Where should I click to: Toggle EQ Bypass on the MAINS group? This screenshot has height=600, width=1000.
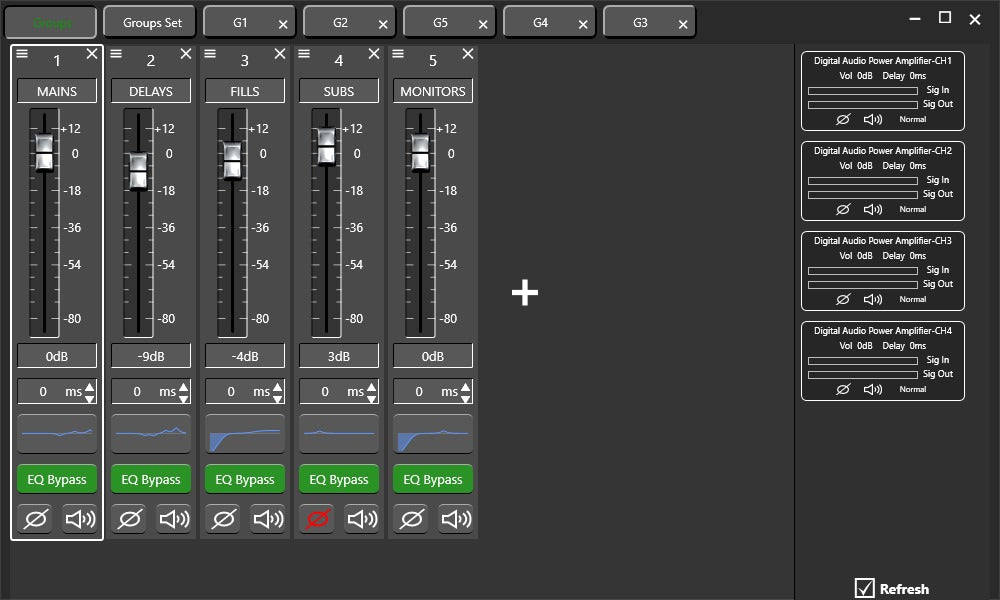tap(57, 479)
